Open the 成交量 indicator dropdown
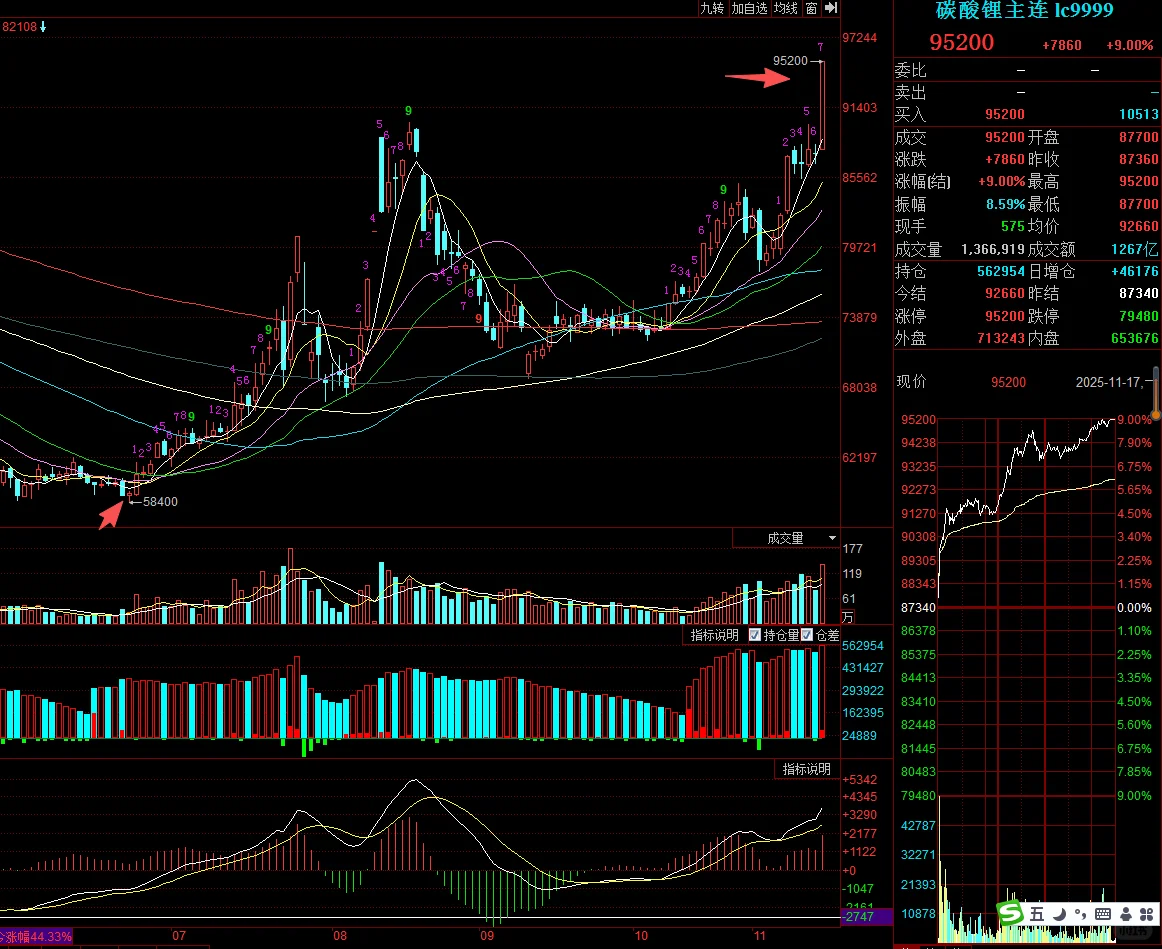Viewport: 1162px width, 949px height. pos(786,538)
